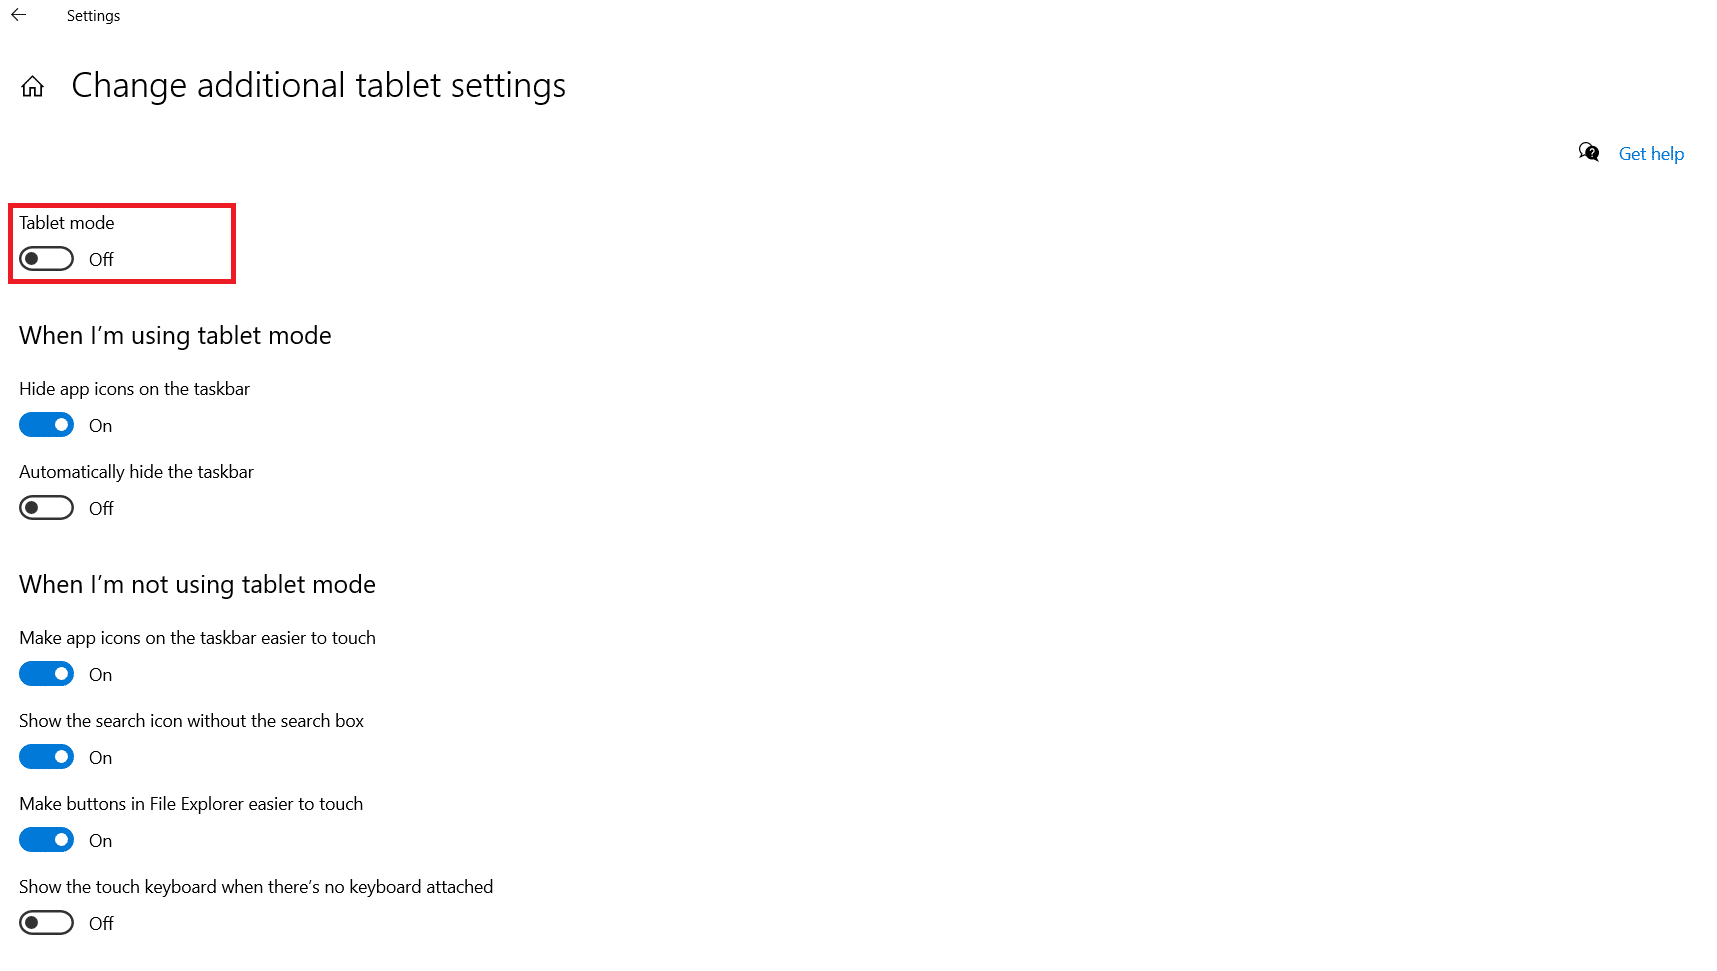Disable Show the search icon without search box
Screen dimensions: 1717x971
point(46,756)
